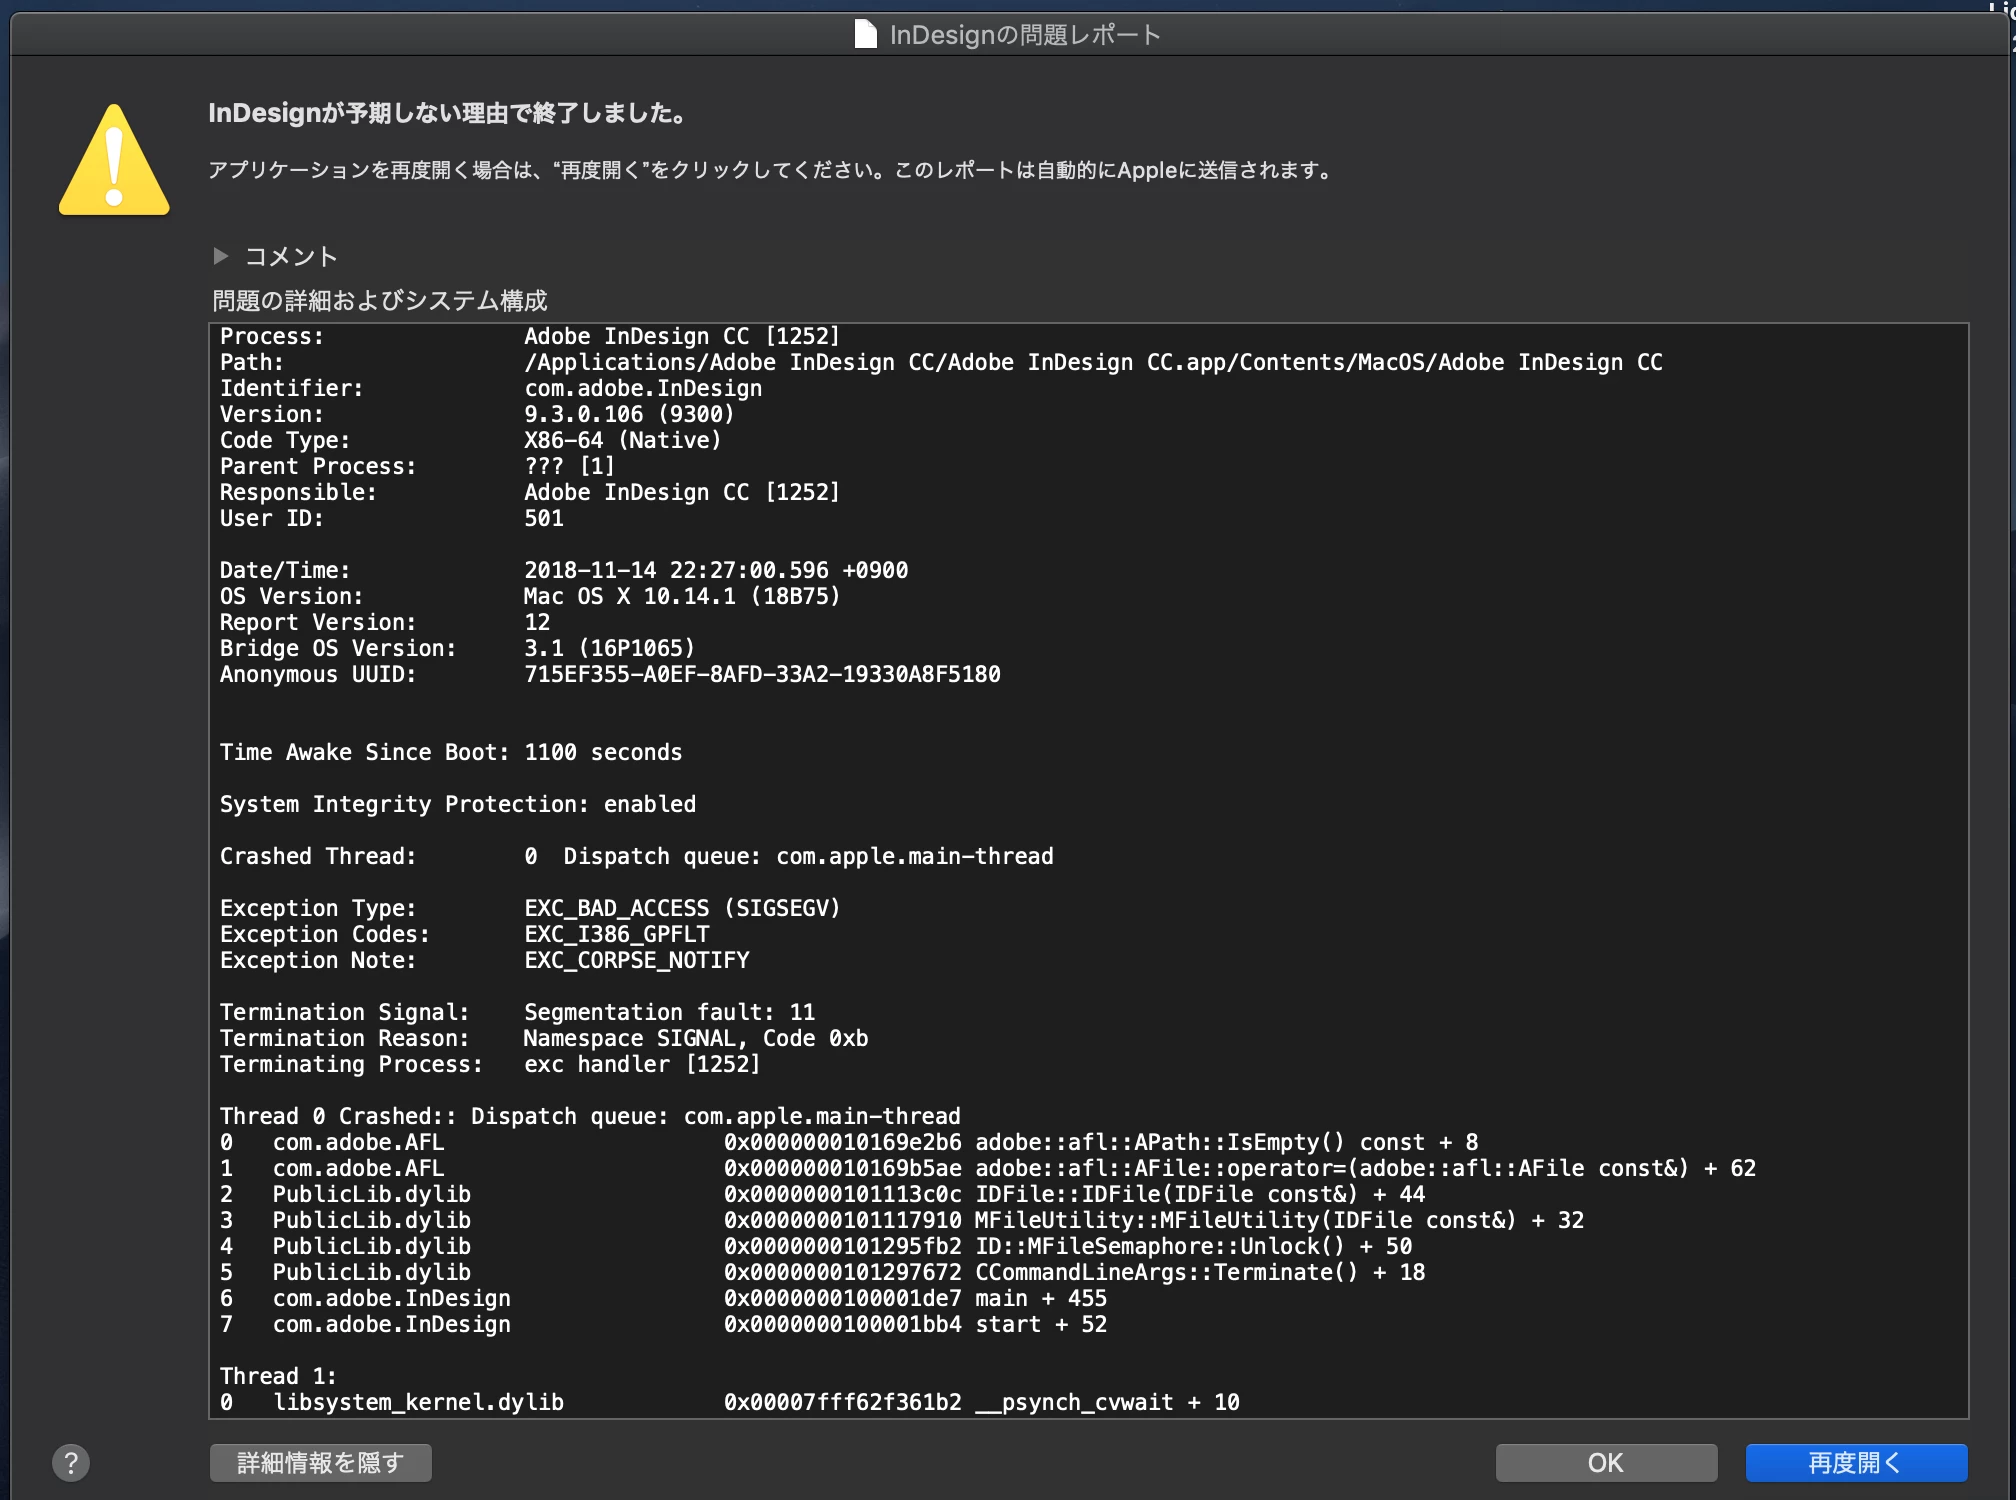Click the コメント section label
2016x1500 pixels.
click(x=291, y=257)
